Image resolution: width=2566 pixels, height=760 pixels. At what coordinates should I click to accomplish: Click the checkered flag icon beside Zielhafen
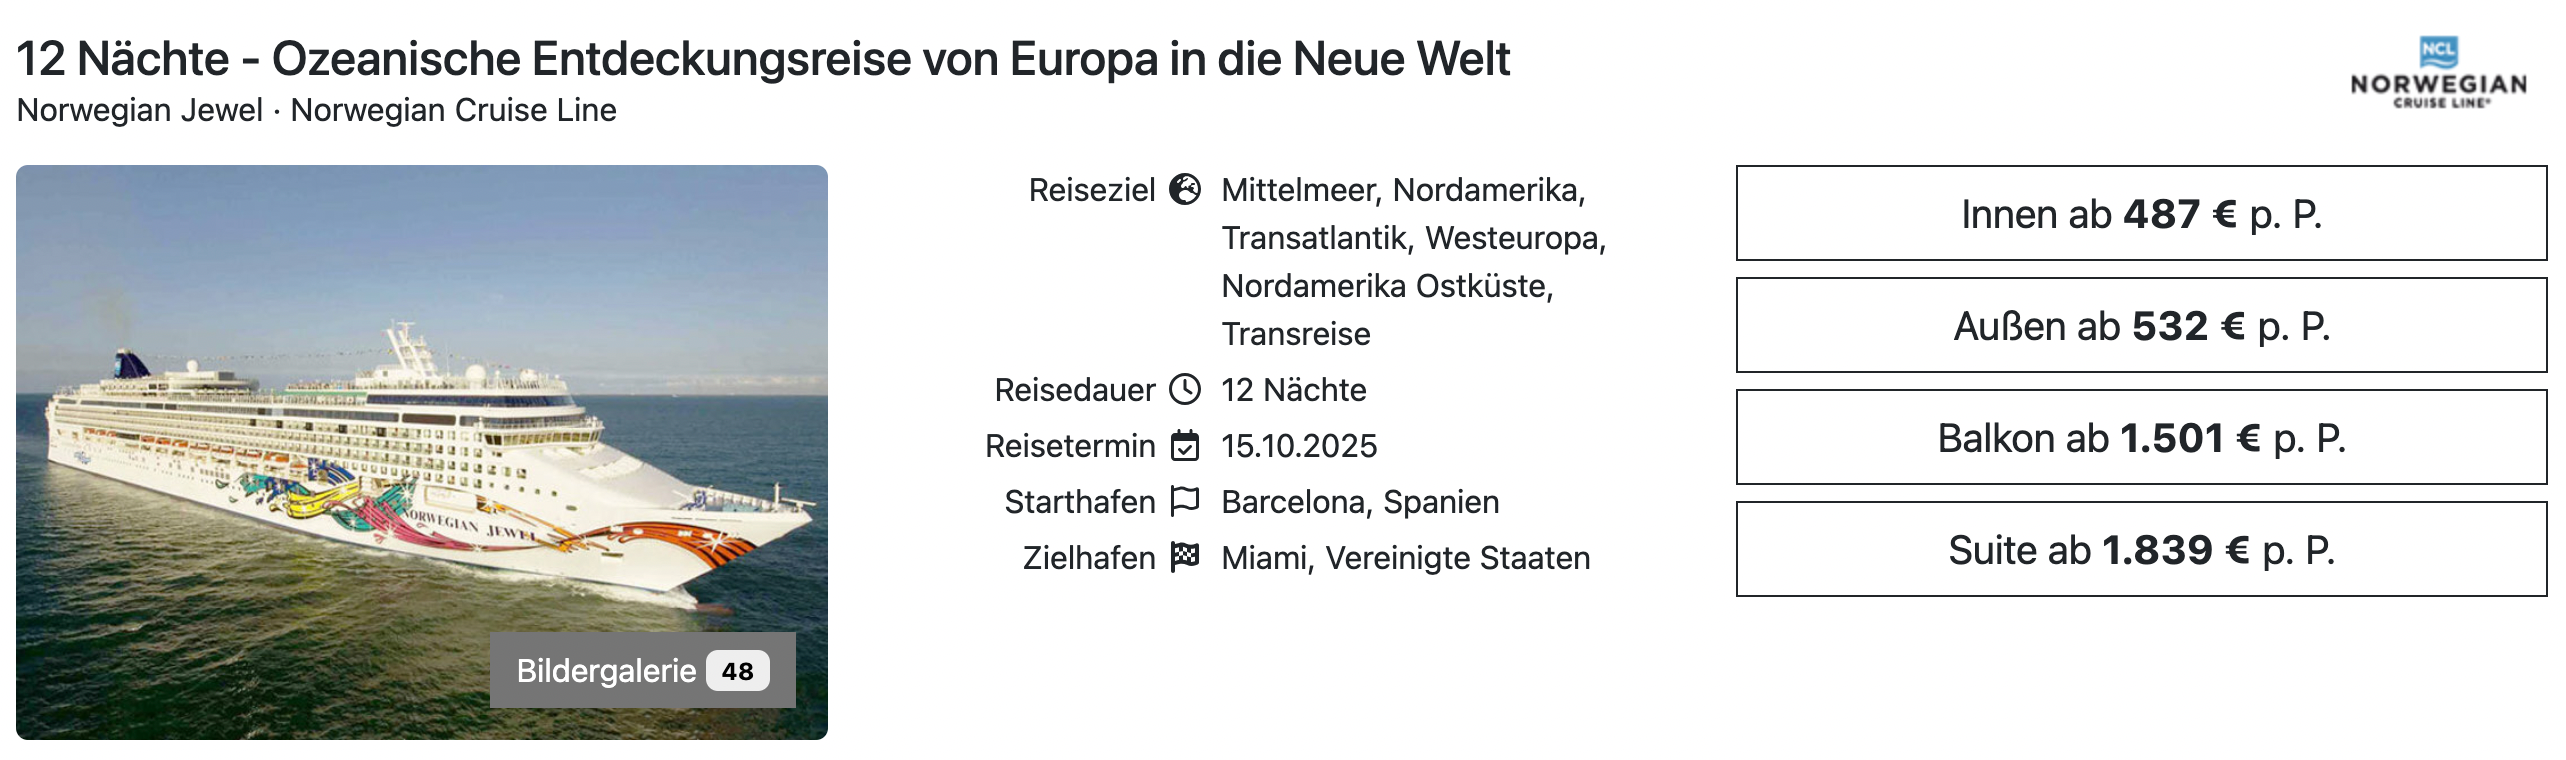pyautogui.click(x=1185, y=556)
